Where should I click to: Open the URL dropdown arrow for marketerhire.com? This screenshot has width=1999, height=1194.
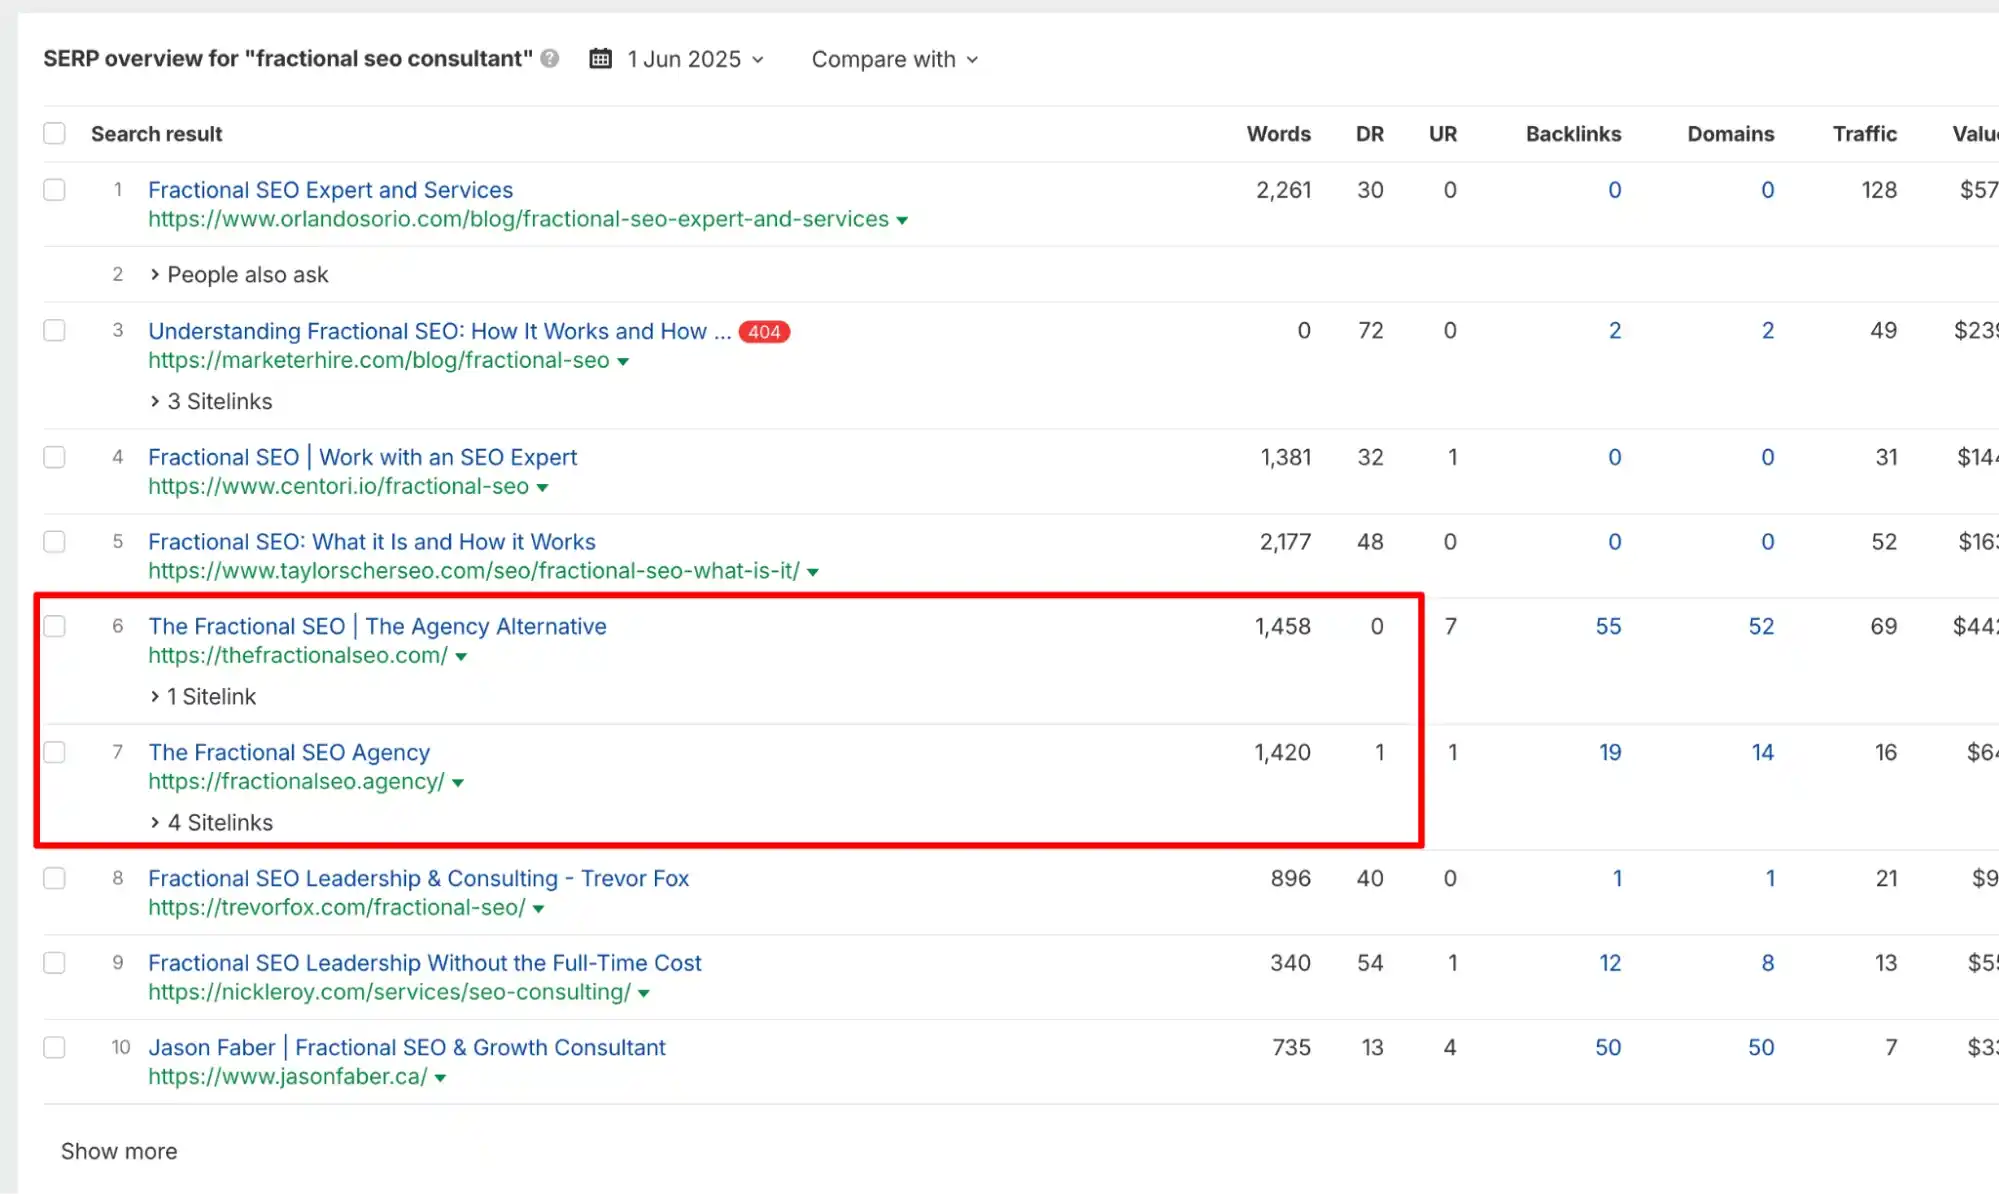click(x=623, y=361)
